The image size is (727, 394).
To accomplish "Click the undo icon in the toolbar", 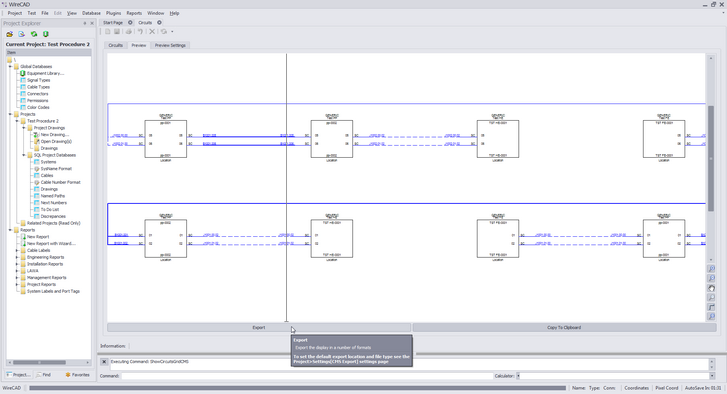I will point(140,32).
